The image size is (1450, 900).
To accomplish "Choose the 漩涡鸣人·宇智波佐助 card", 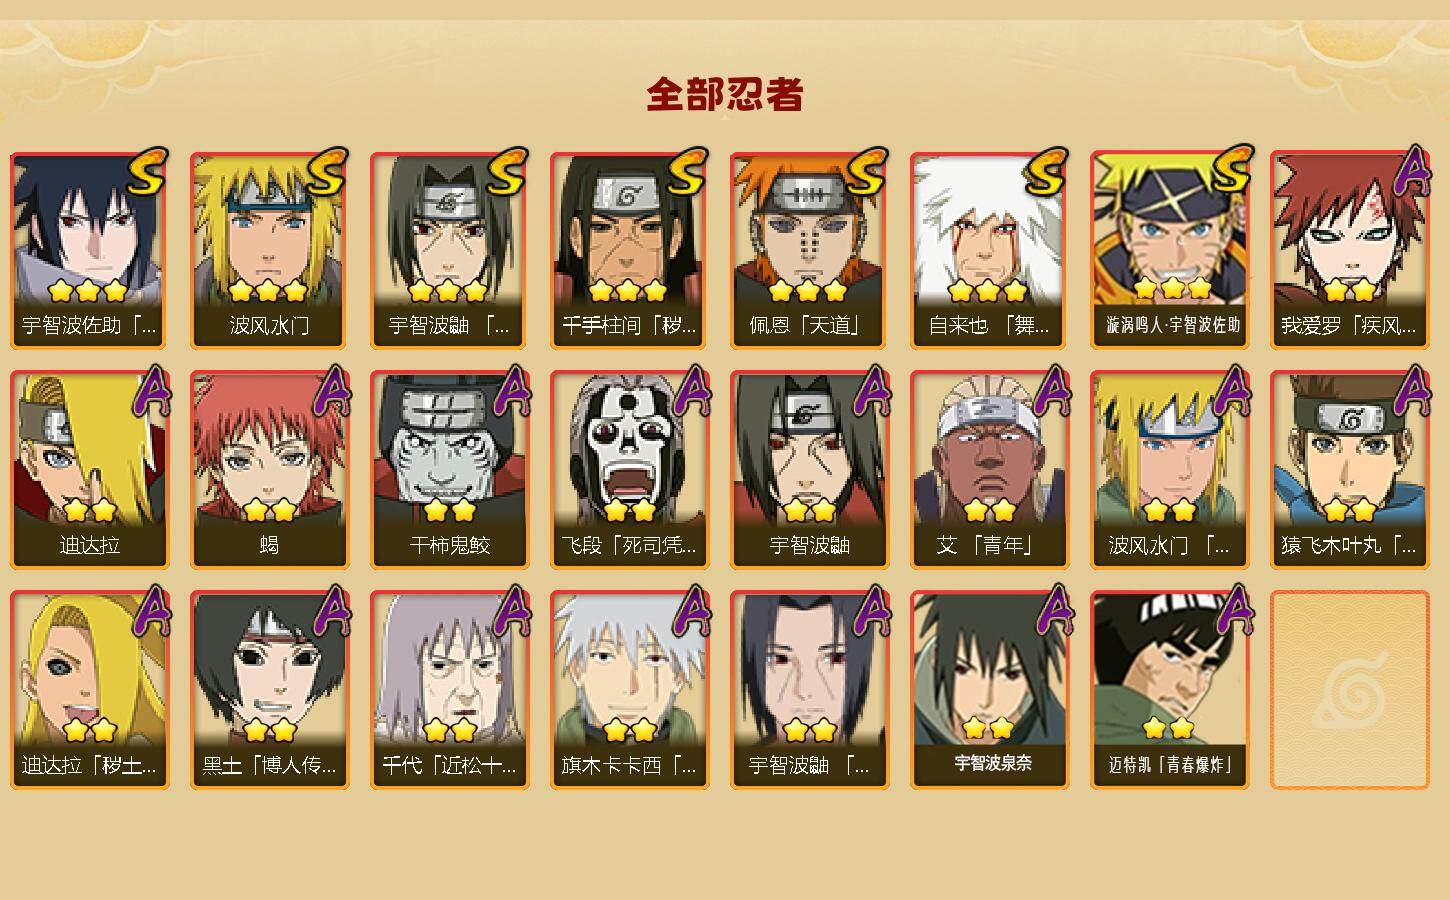I will point(1169,250).
